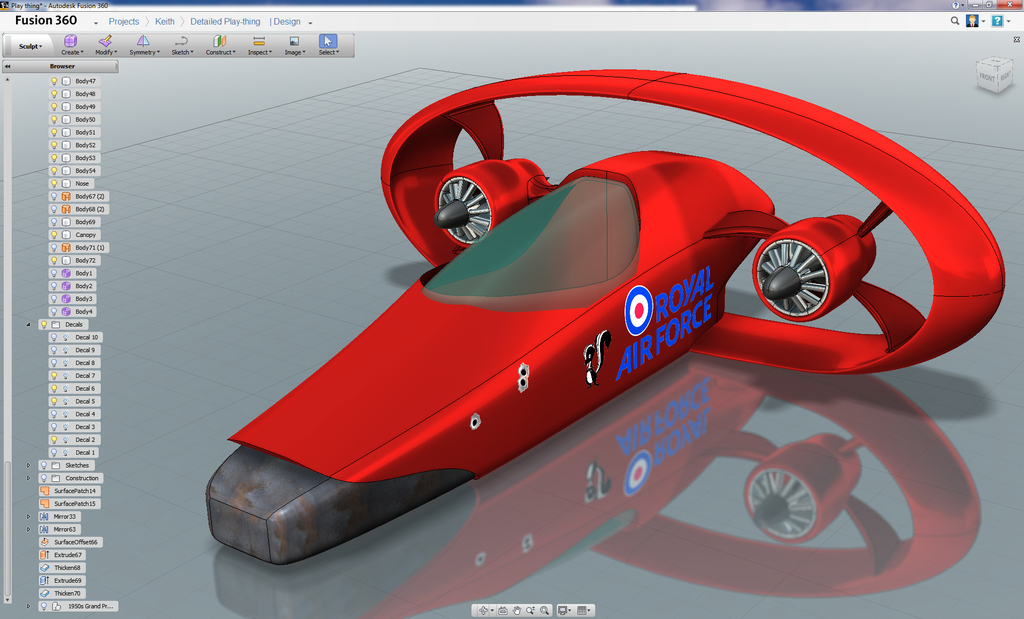Select the Body4 row
Viewport: 1024px width, 619px height.
(72, 311)
